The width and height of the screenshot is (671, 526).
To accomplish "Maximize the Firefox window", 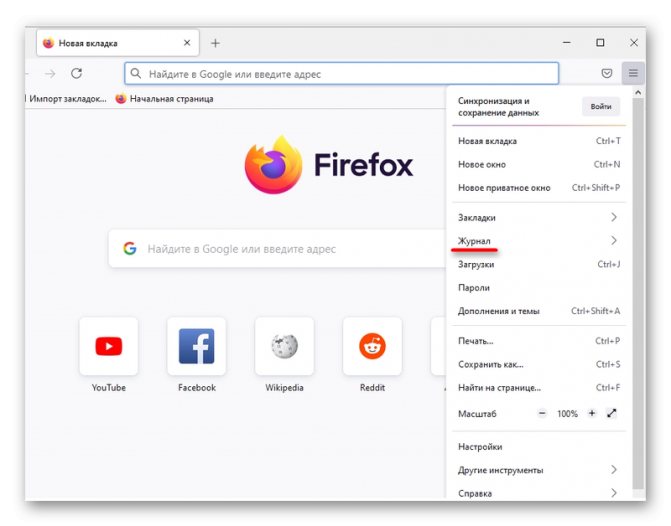I will pyautogui.click(x=600, y=42).
